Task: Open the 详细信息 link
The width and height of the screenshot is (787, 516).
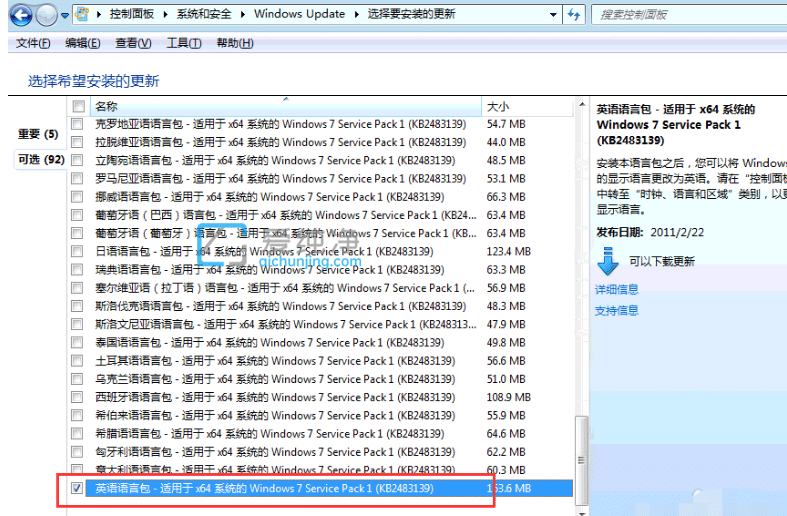Action: (x=617, y=289)
